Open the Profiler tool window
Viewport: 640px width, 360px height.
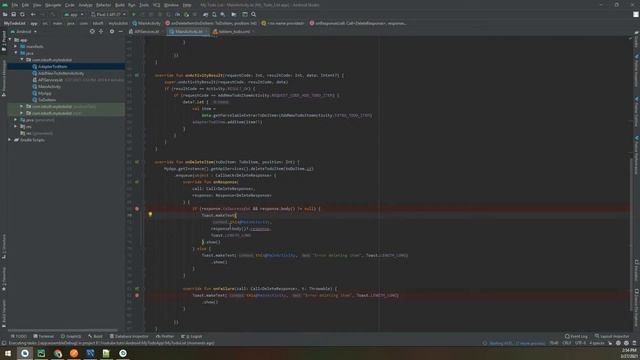coord(165,336)
